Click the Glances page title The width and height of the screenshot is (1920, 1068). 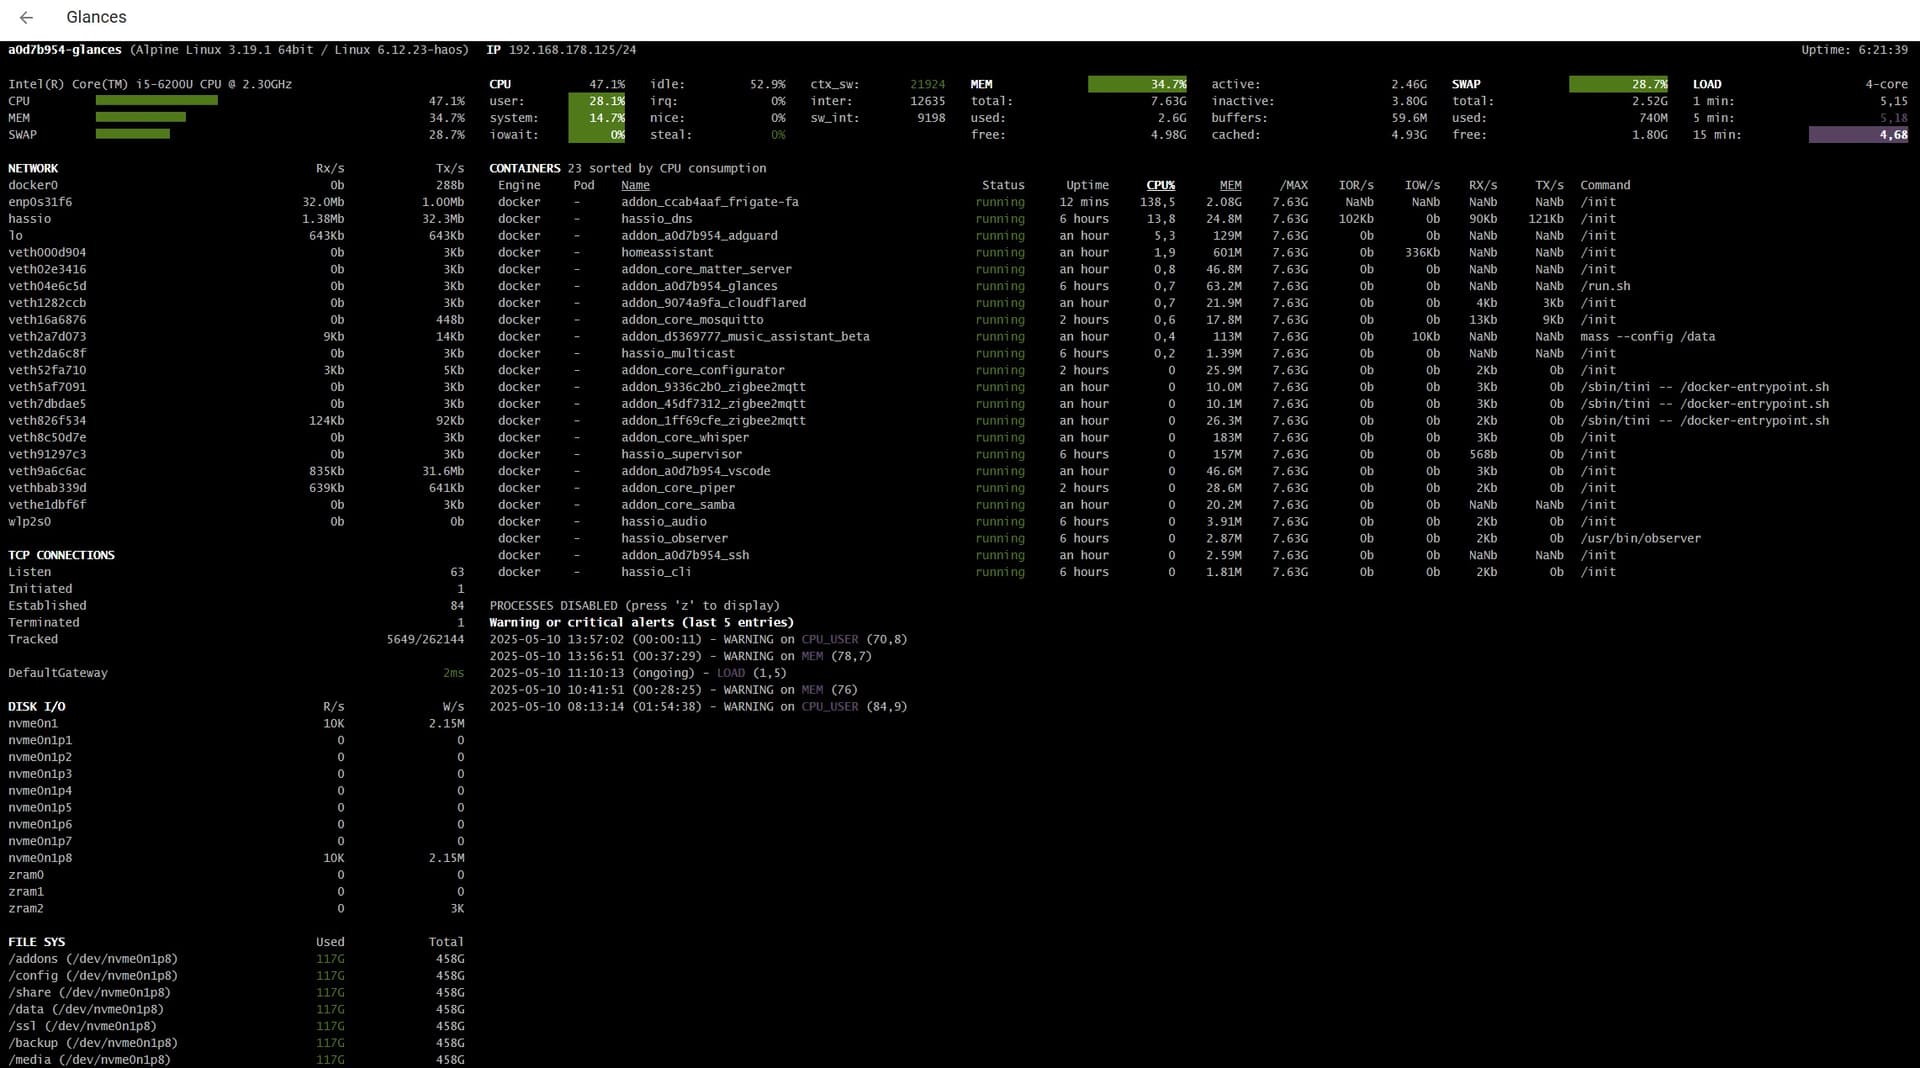coord(96,18)
